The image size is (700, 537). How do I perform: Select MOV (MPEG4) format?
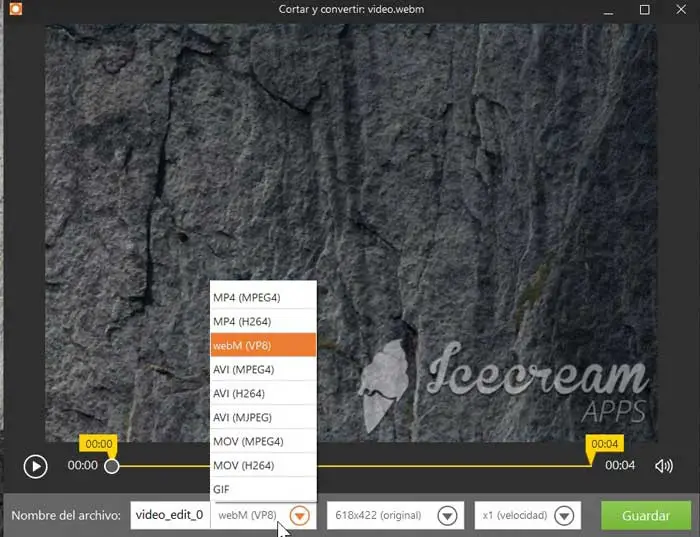click(263, 441)
